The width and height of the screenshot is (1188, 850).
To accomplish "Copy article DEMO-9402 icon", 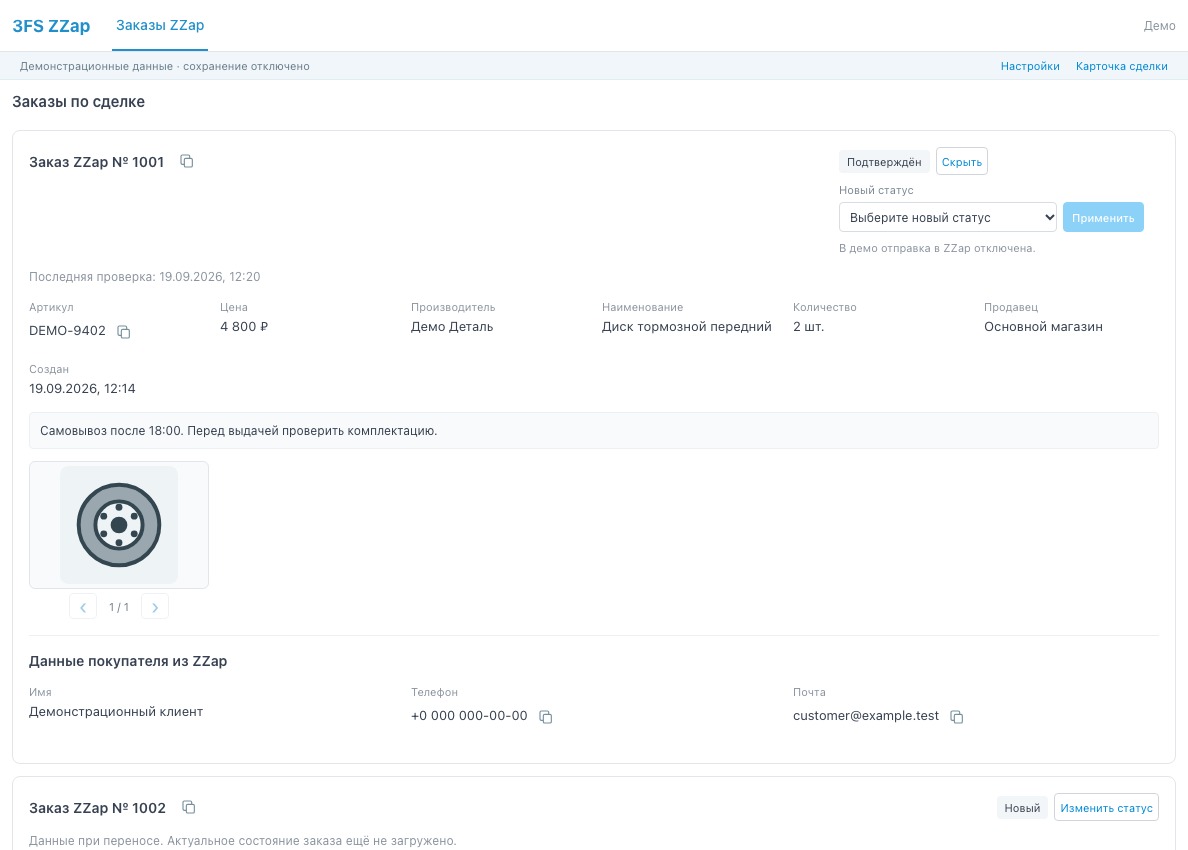I will 123,332.
